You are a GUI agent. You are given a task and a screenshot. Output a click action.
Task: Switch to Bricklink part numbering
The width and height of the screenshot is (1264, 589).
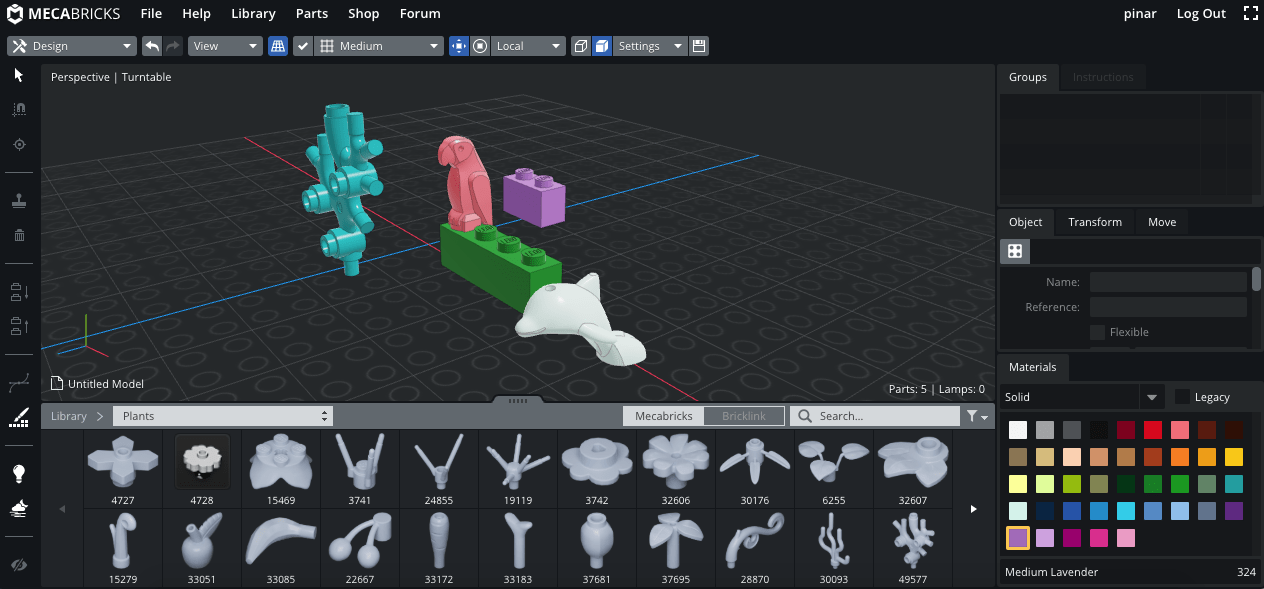click(x=744, y=416)
